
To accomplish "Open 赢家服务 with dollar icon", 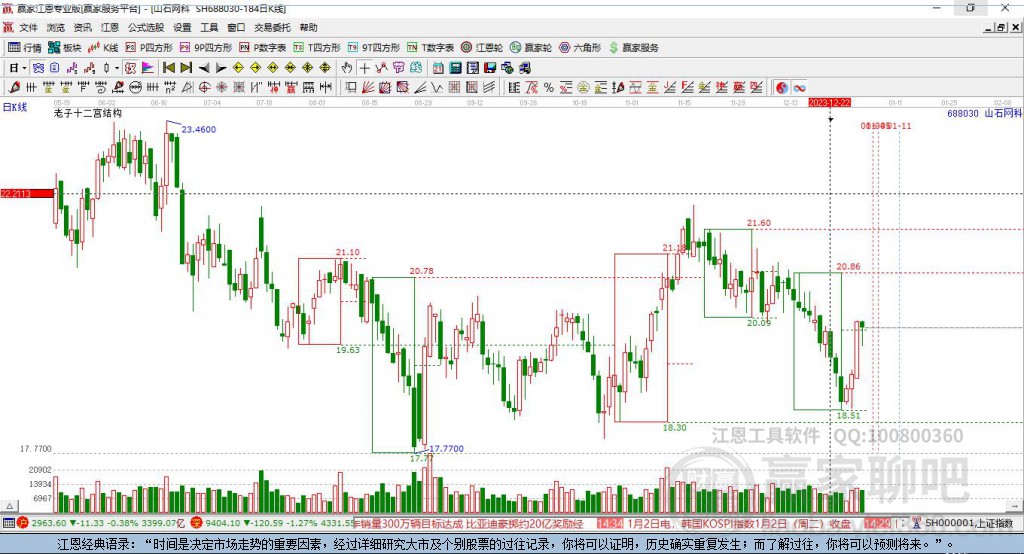I will pyautogui.click(x=633, y=48).
